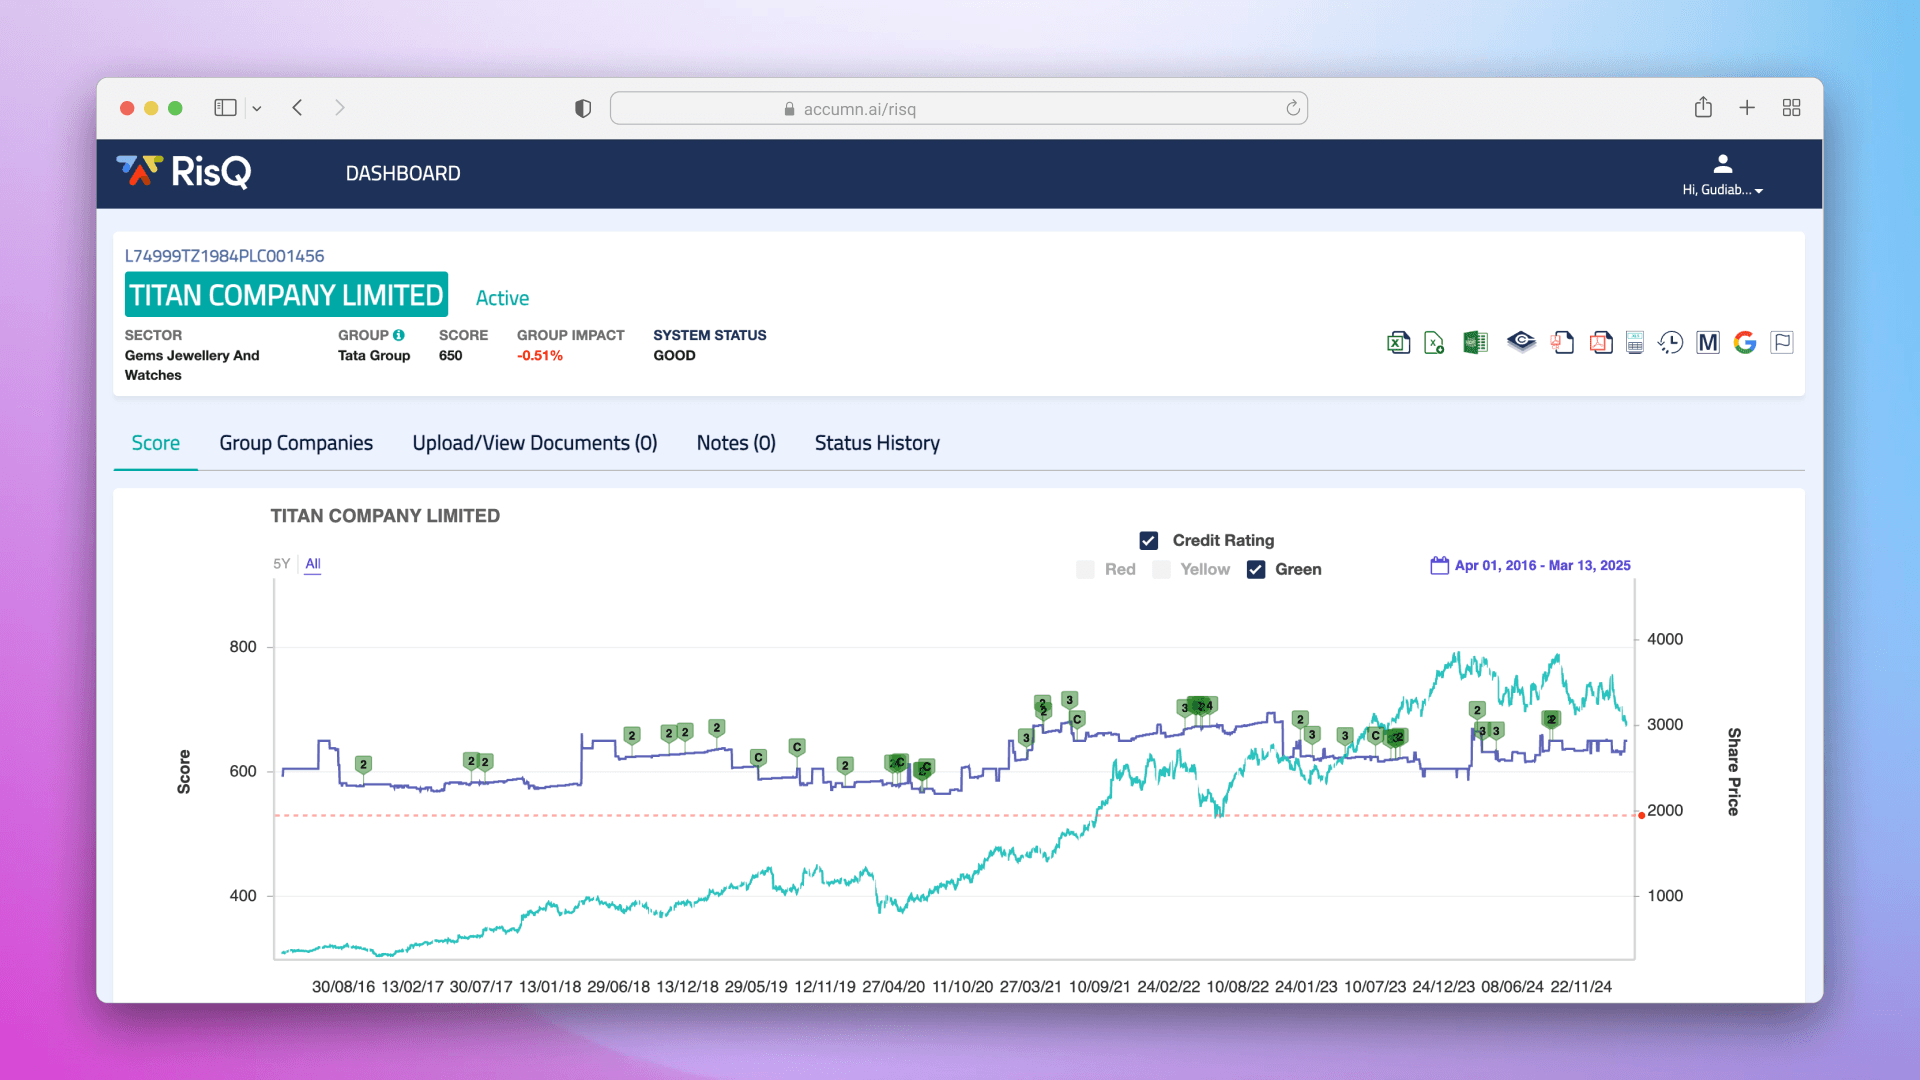Go back to previous page
This screenshot has height=1080, width=1920.
click(x=297, y=108)
